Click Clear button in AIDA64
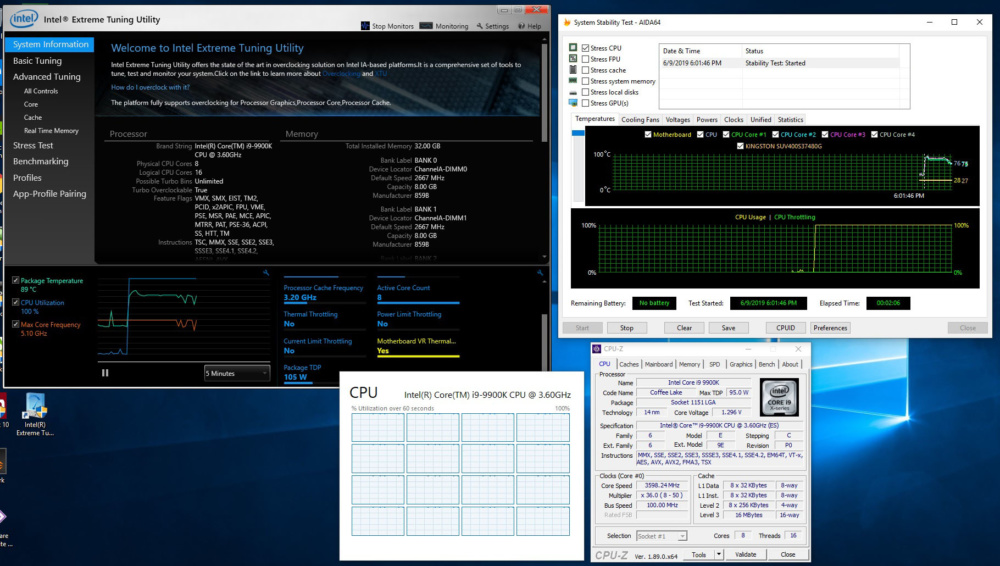This screenshot has height=566, width=1000. tap(684, 328)
